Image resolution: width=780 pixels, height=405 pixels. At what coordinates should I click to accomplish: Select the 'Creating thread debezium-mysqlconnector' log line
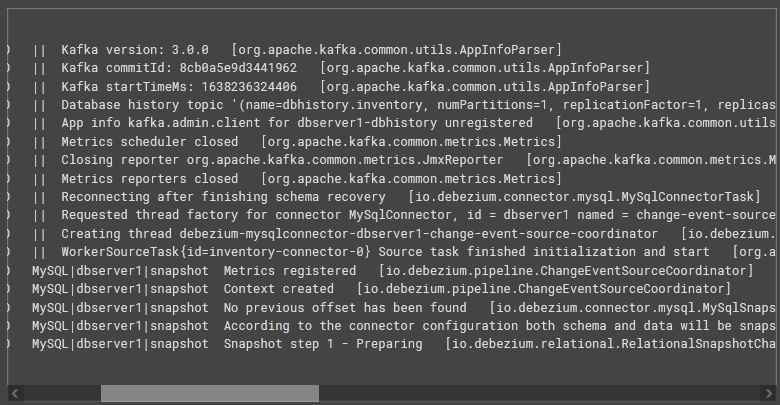coord(403,234)
